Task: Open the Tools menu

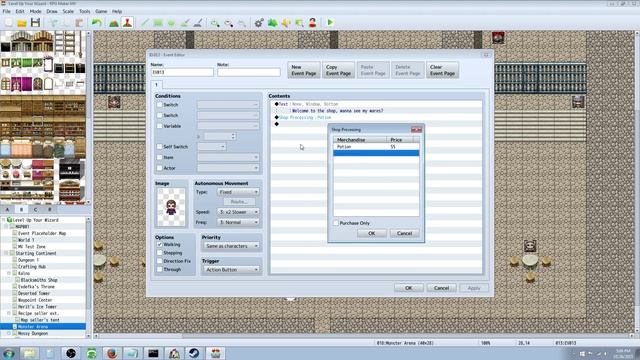Action: click(x=84, y=11)
